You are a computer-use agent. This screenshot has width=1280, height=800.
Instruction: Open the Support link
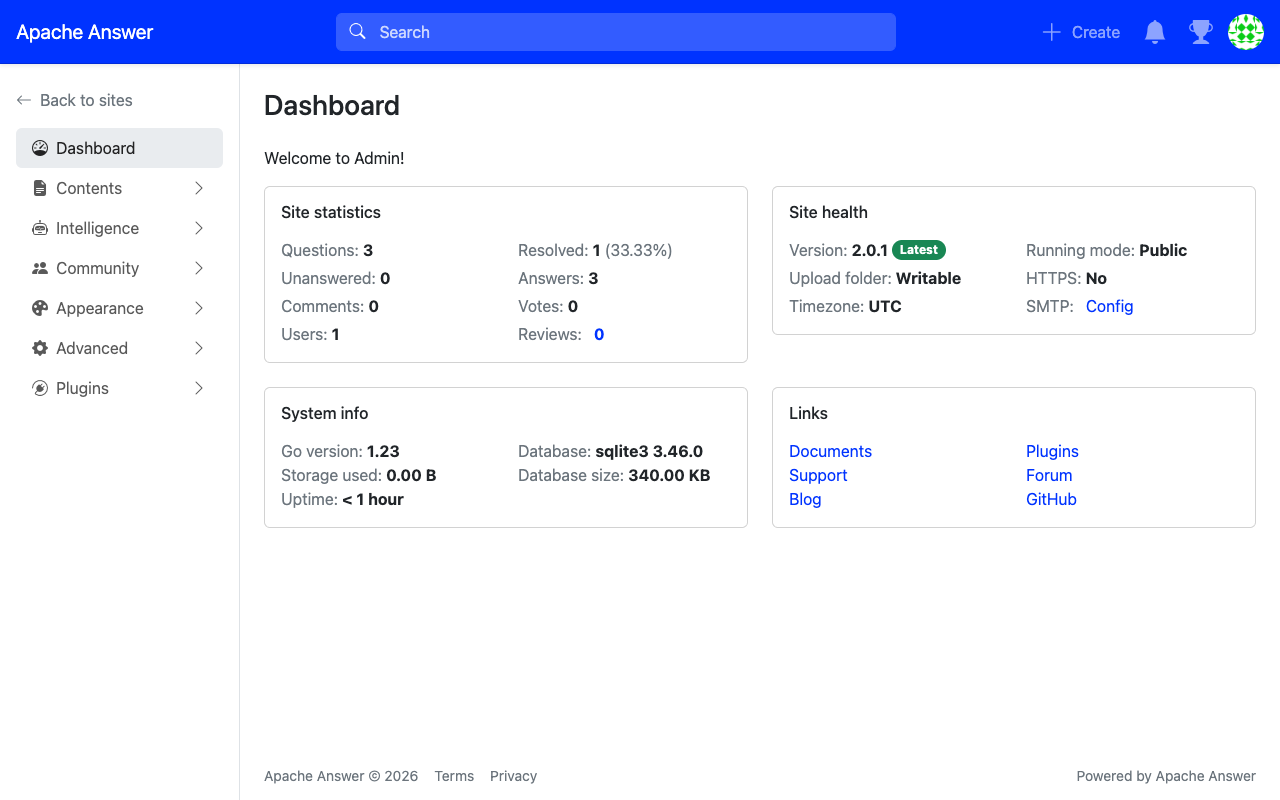click(818, 475)
